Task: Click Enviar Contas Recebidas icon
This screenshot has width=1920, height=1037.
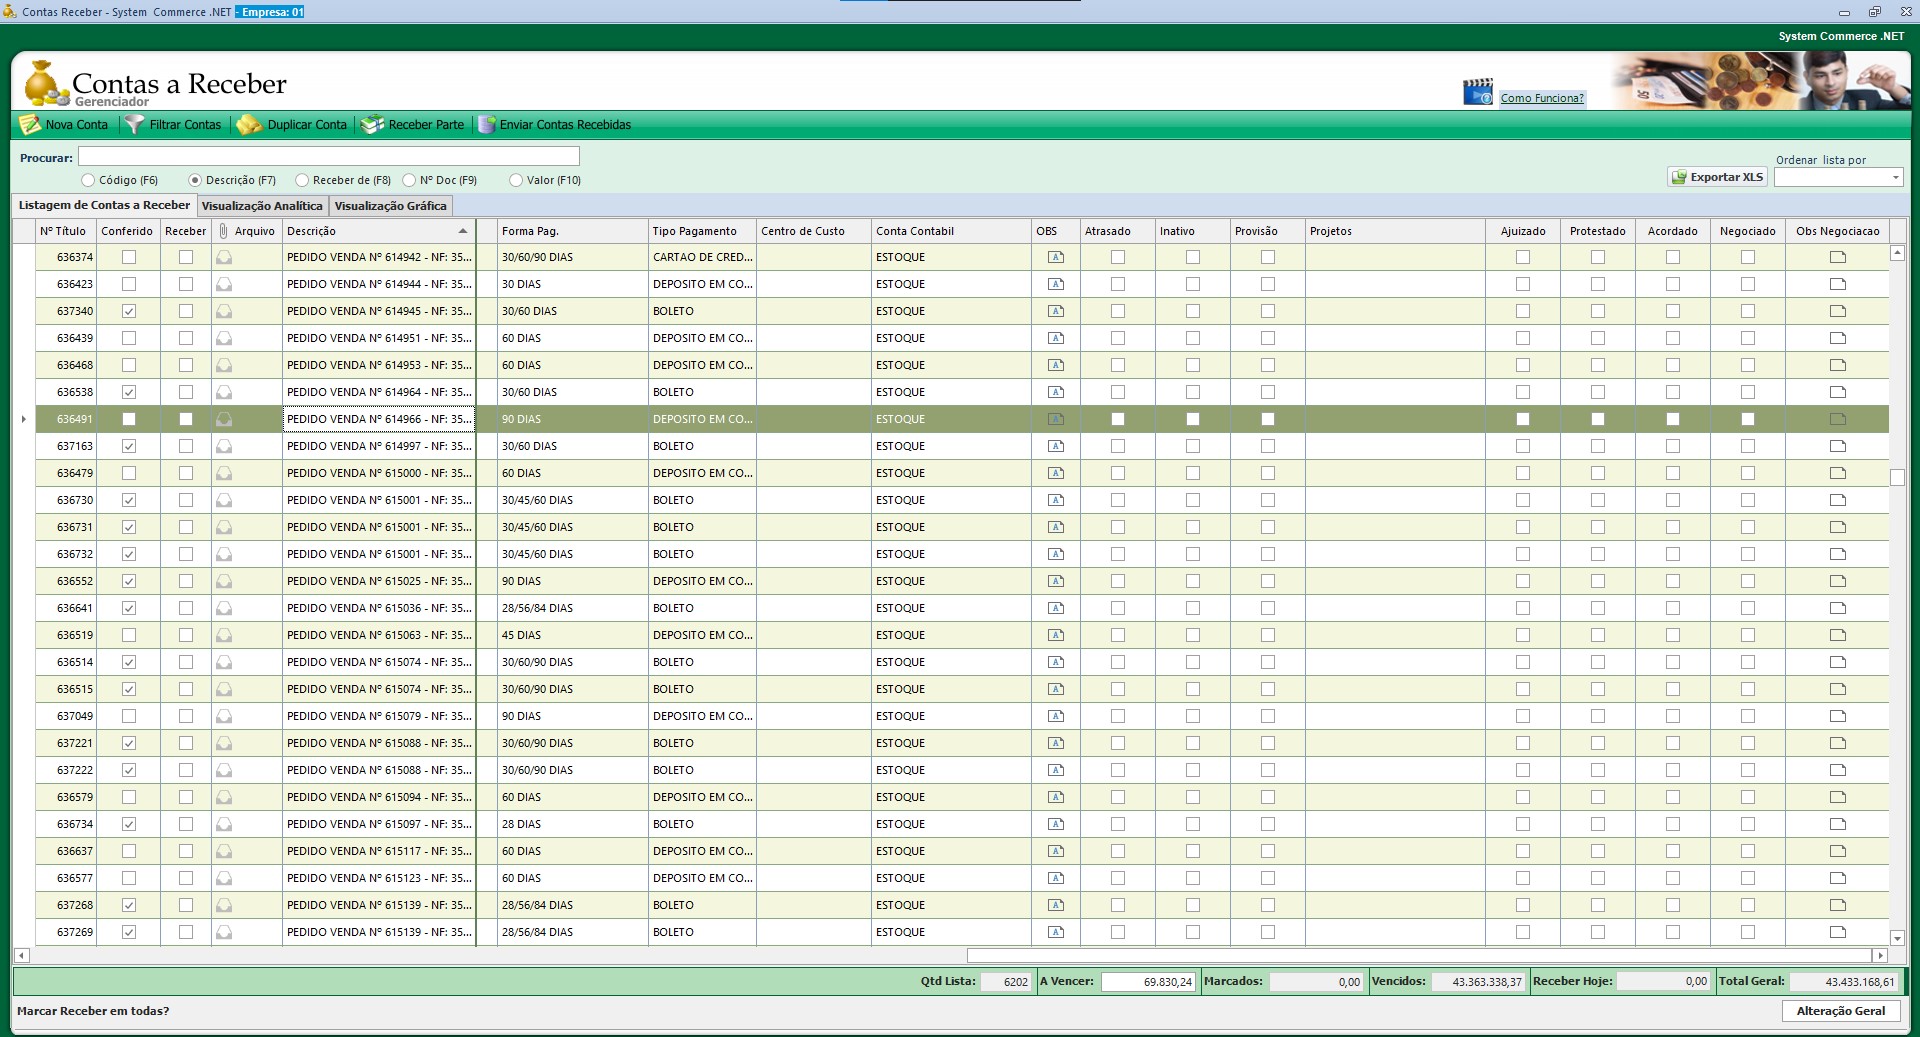Action: [487, 125]
